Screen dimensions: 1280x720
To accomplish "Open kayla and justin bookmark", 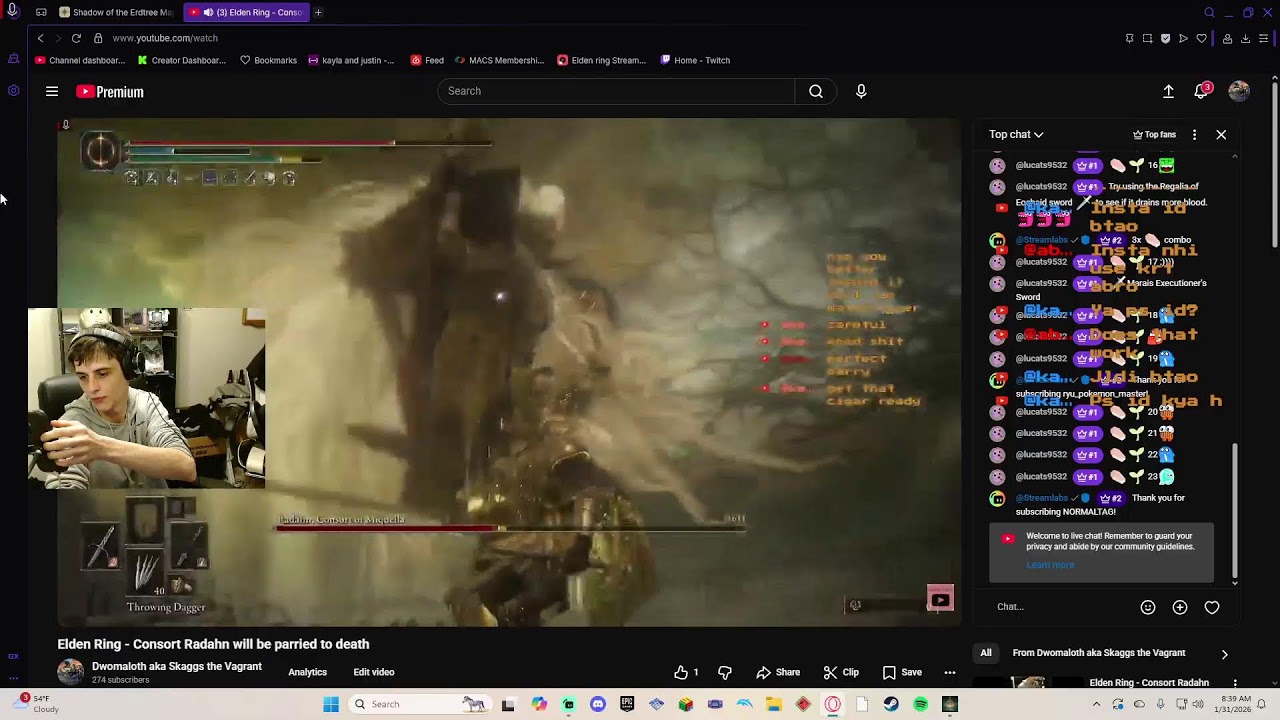I will (x=351, y=60).
